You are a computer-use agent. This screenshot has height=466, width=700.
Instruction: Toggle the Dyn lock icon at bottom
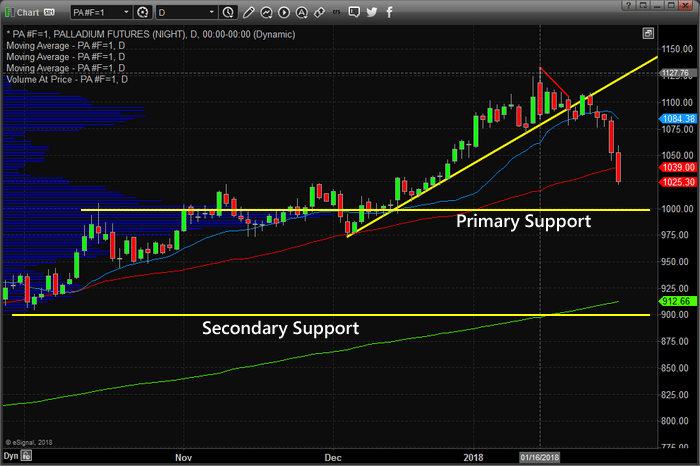(x=26, y=456)
